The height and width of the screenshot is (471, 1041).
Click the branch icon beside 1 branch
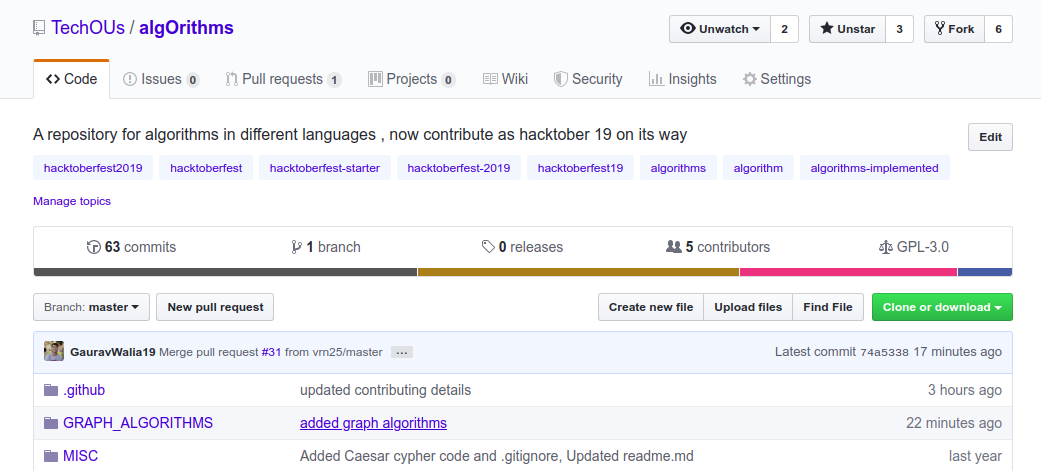tap(296, 247)
